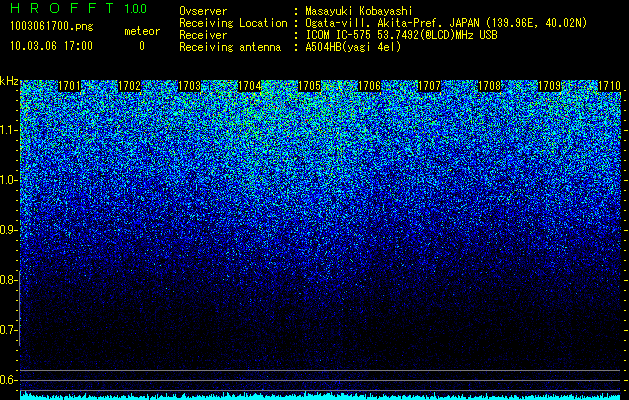
Task: Select the file name 1003061700.png
Action: point(52,26)
